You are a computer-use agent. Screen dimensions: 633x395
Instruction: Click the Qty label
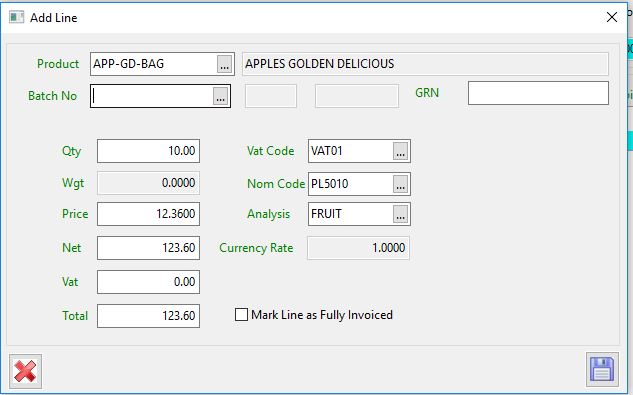[71, 151]
